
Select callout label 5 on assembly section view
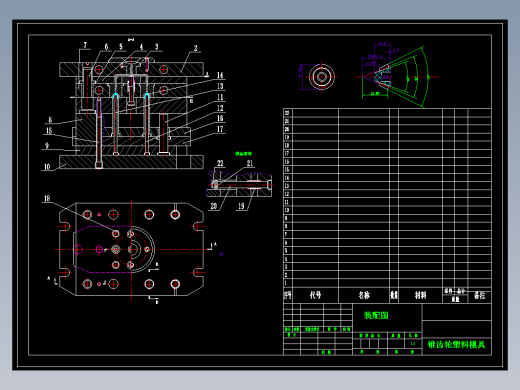pyautogui.click(x=121, y=46)
